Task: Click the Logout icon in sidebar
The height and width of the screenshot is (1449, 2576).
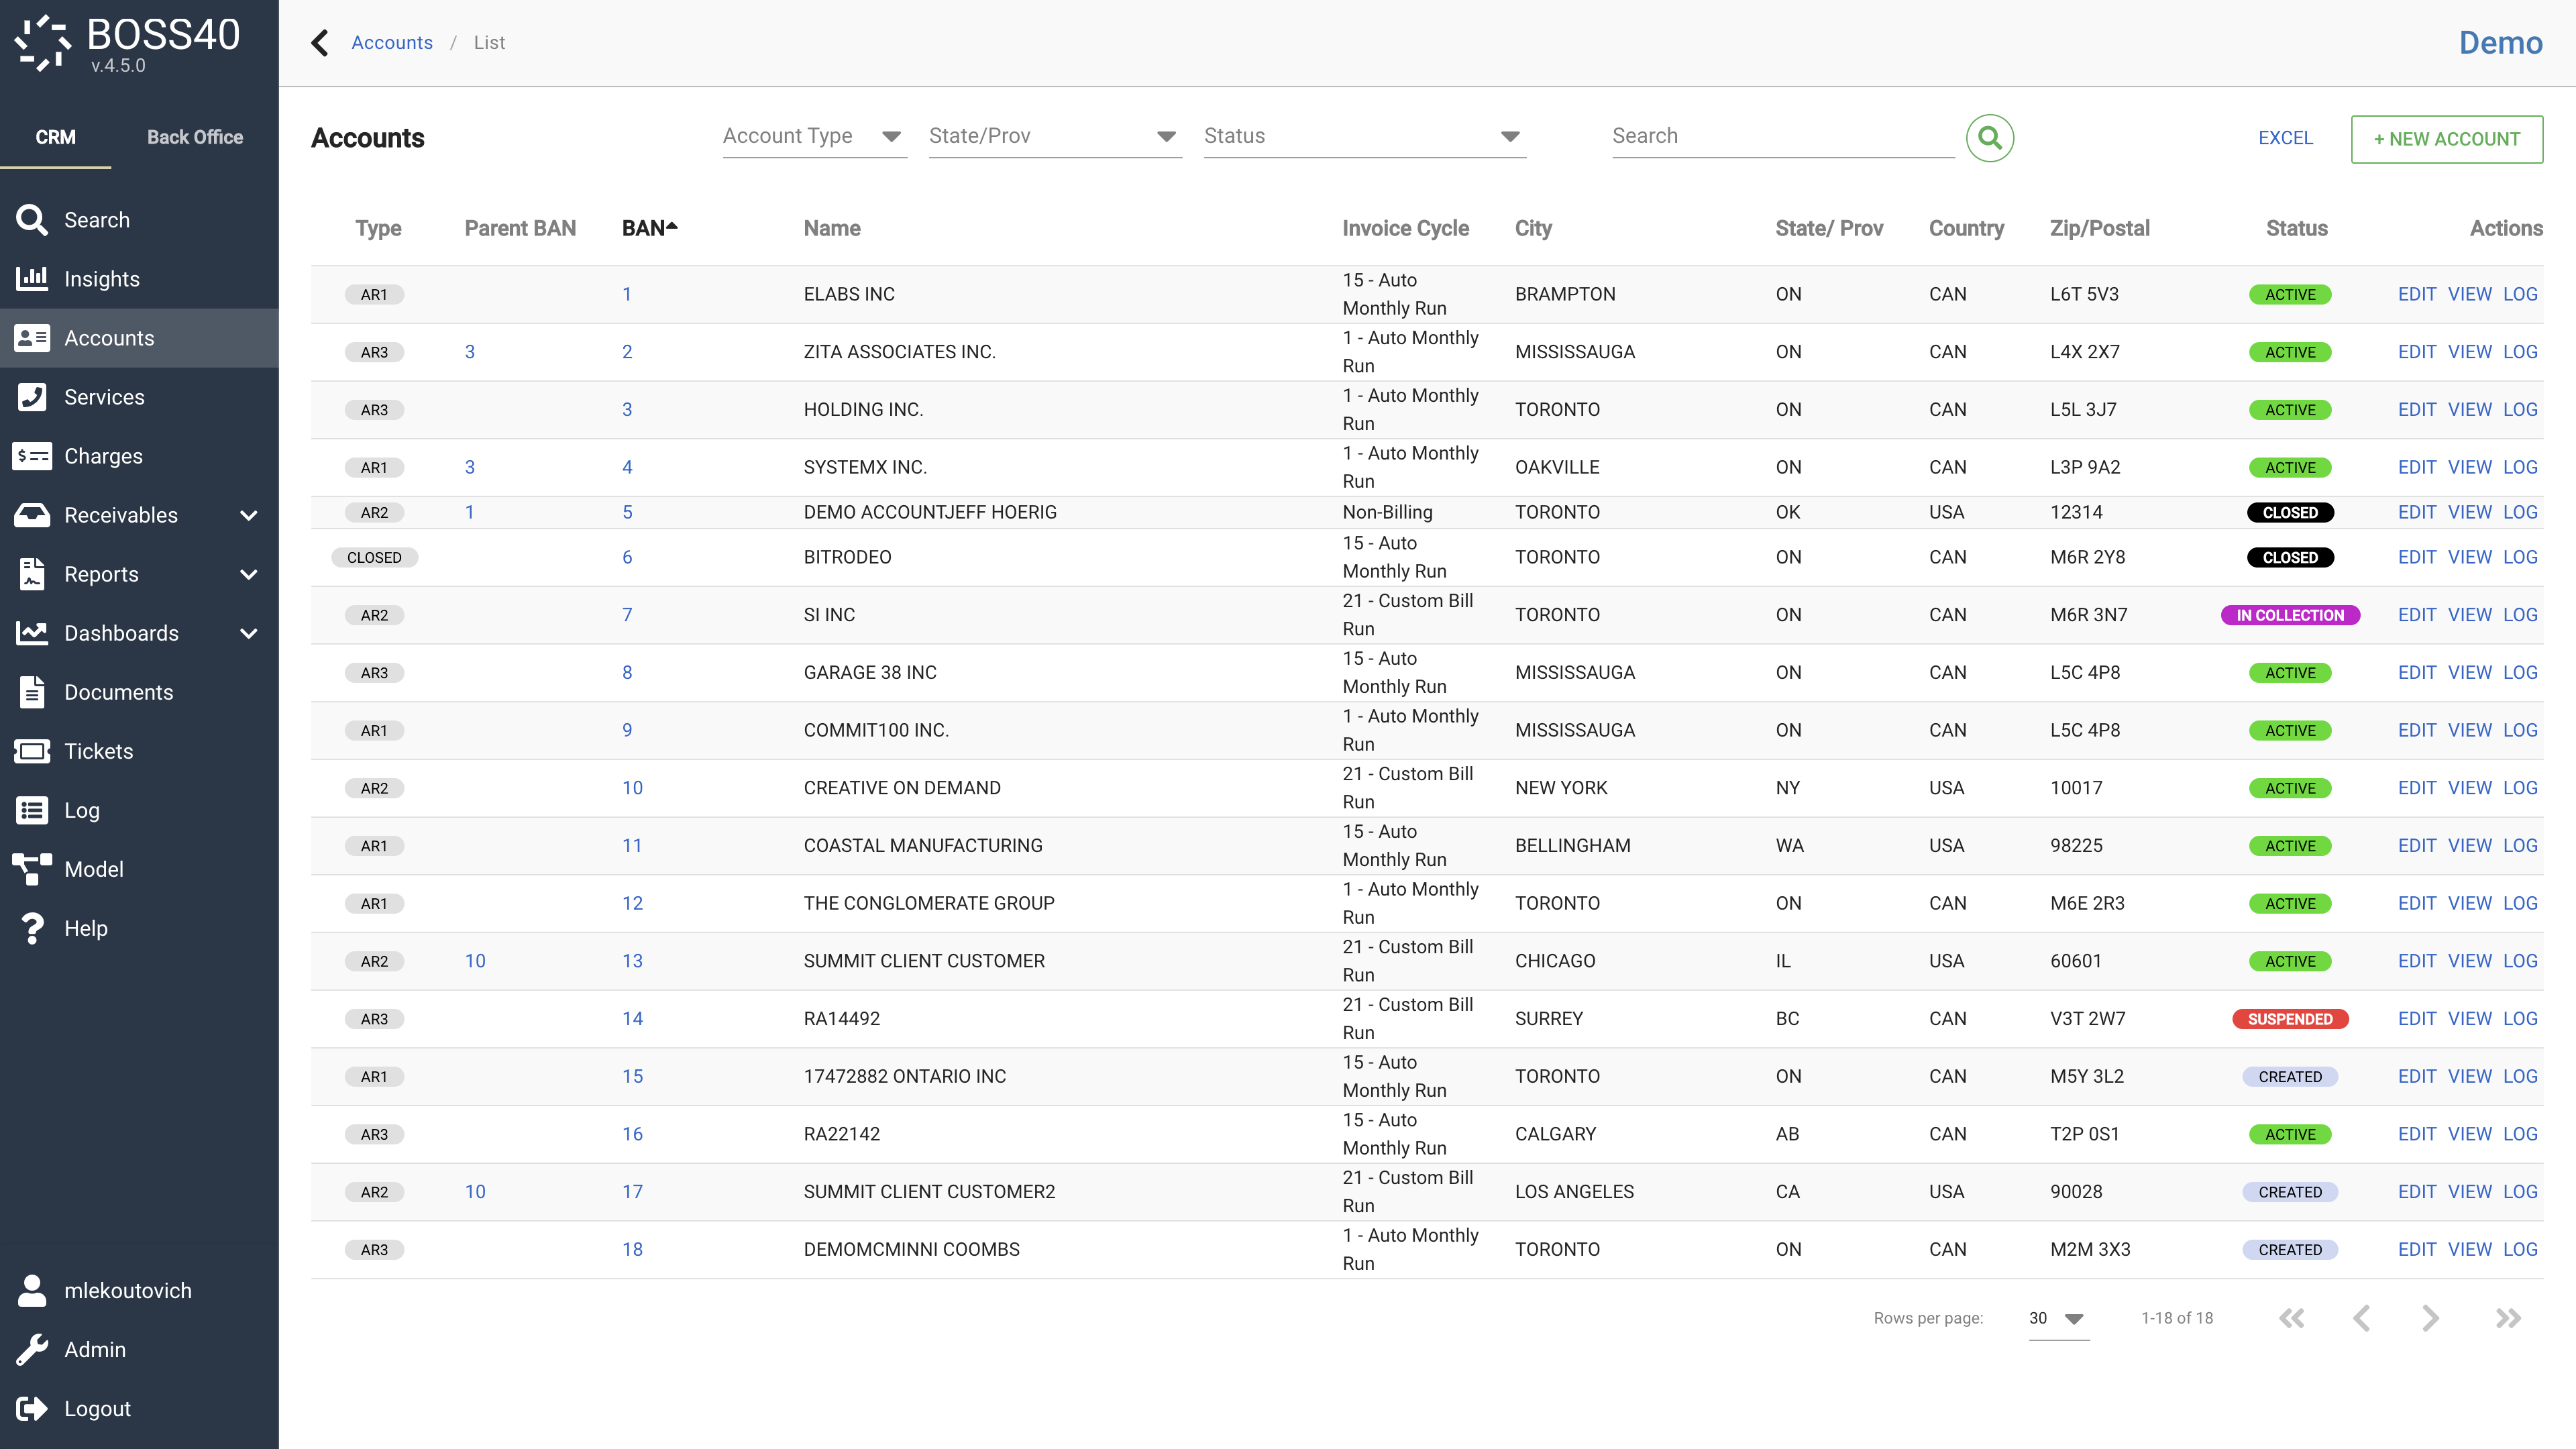Action: pyautogui.click(x=32, y=1408)
